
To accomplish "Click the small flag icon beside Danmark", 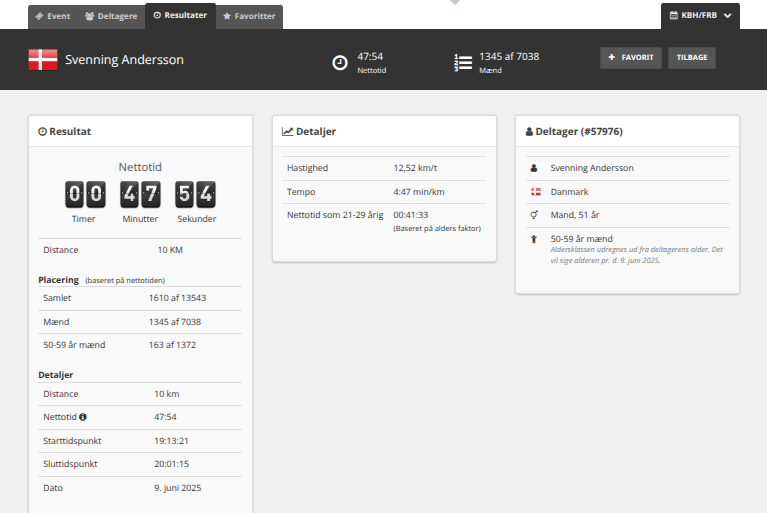I will tap(536, 192).
